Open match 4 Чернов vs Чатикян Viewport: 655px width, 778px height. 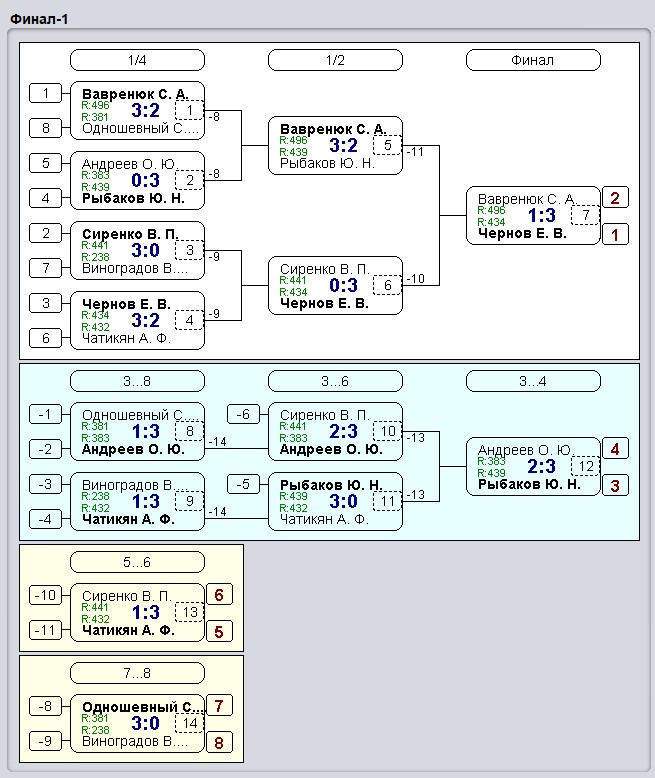point(137,321)
